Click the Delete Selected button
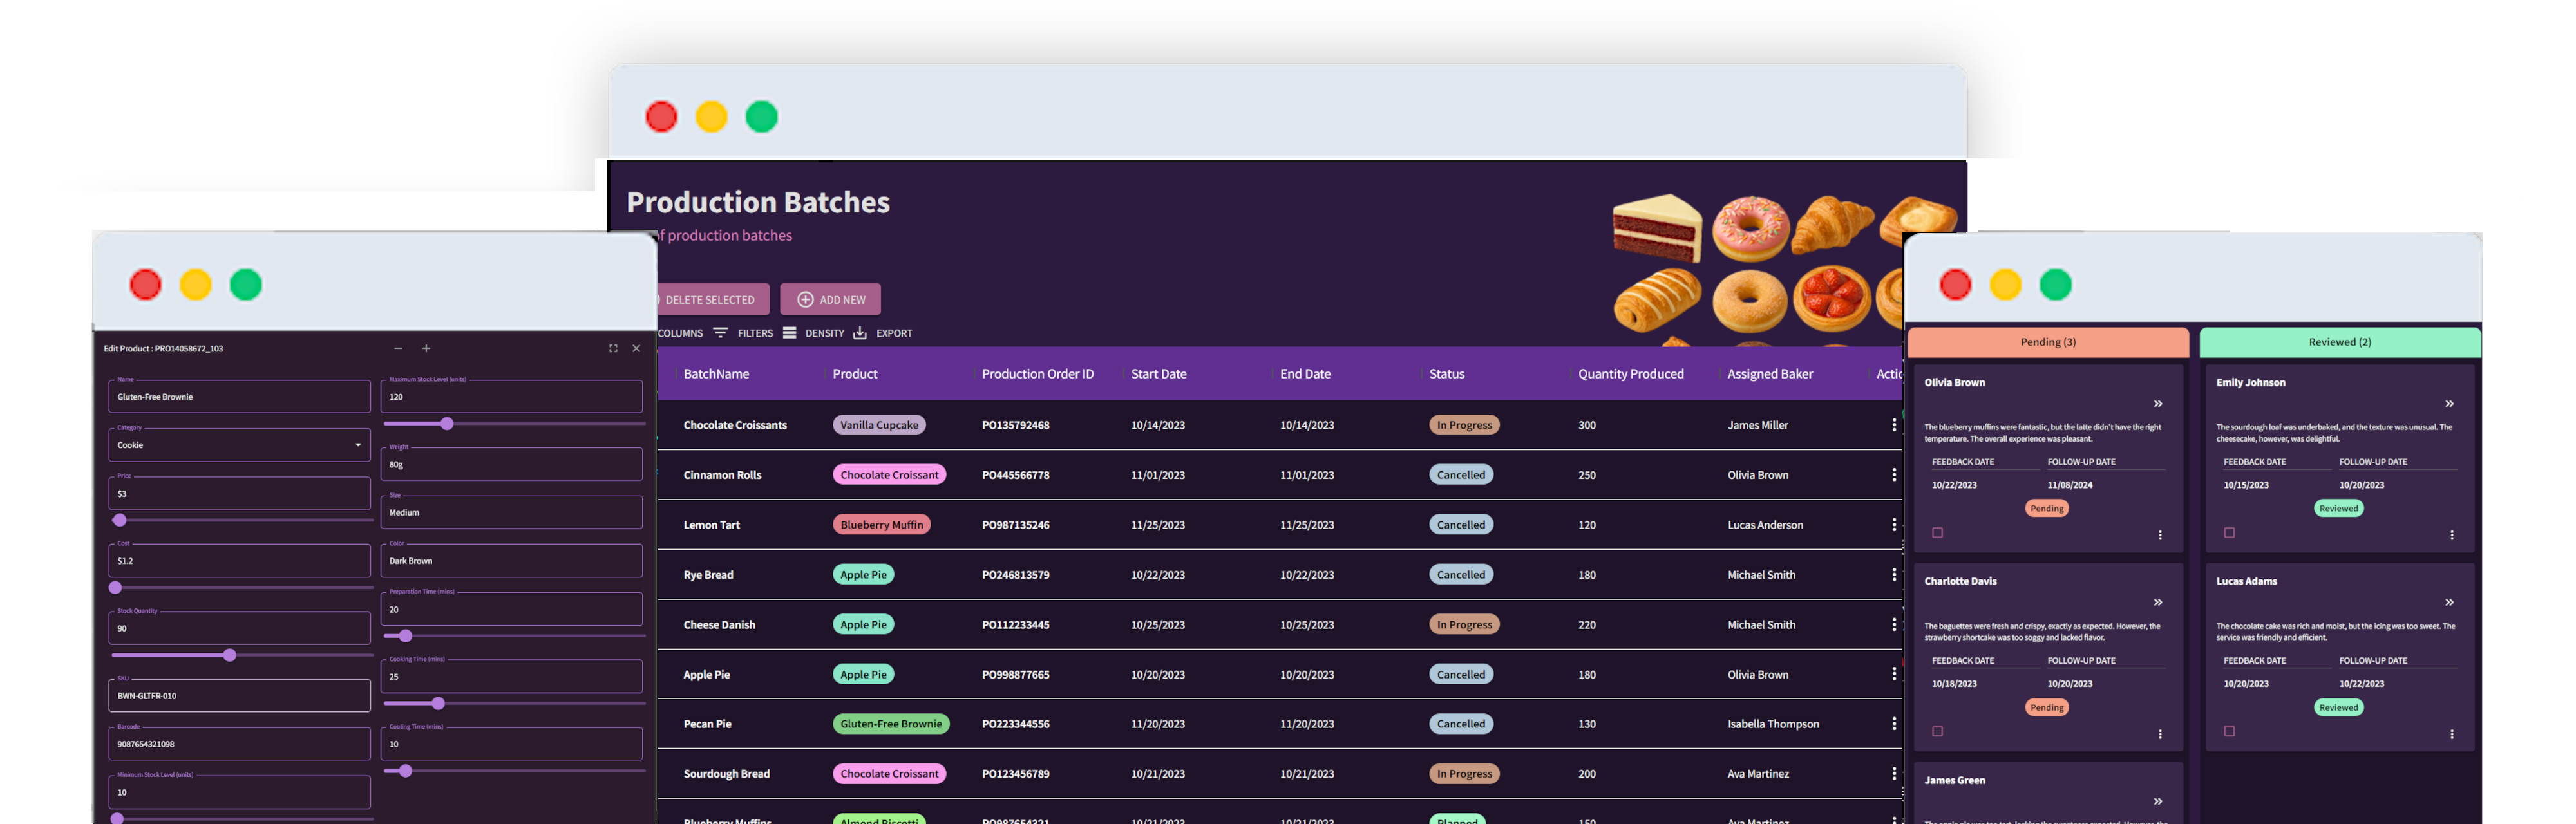 [712, 300]
